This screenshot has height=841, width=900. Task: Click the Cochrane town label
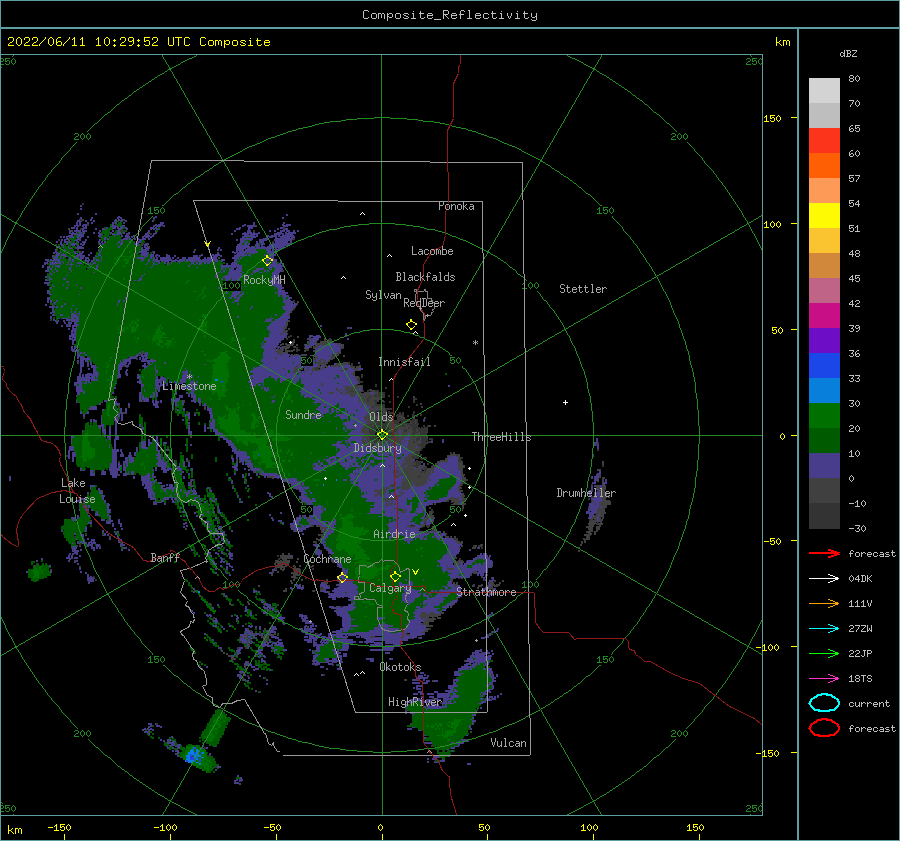(327, 559)
